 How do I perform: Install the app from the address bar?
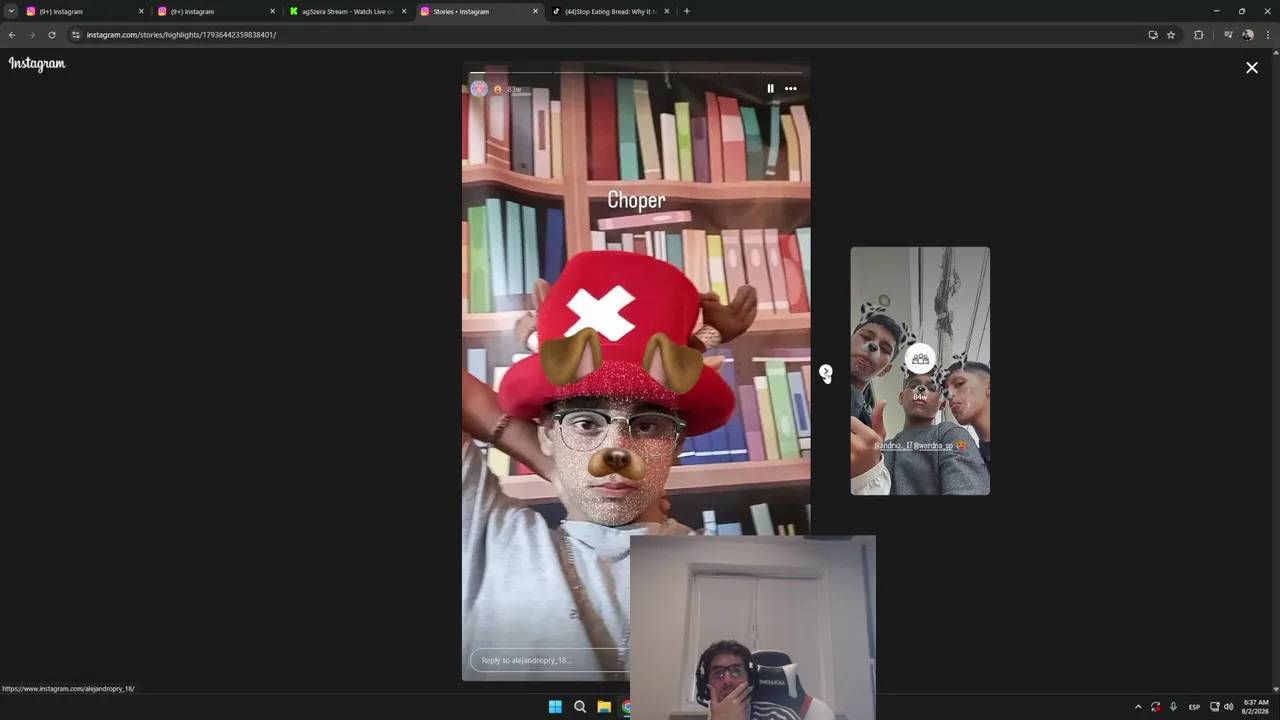[x=1153, y=35]
